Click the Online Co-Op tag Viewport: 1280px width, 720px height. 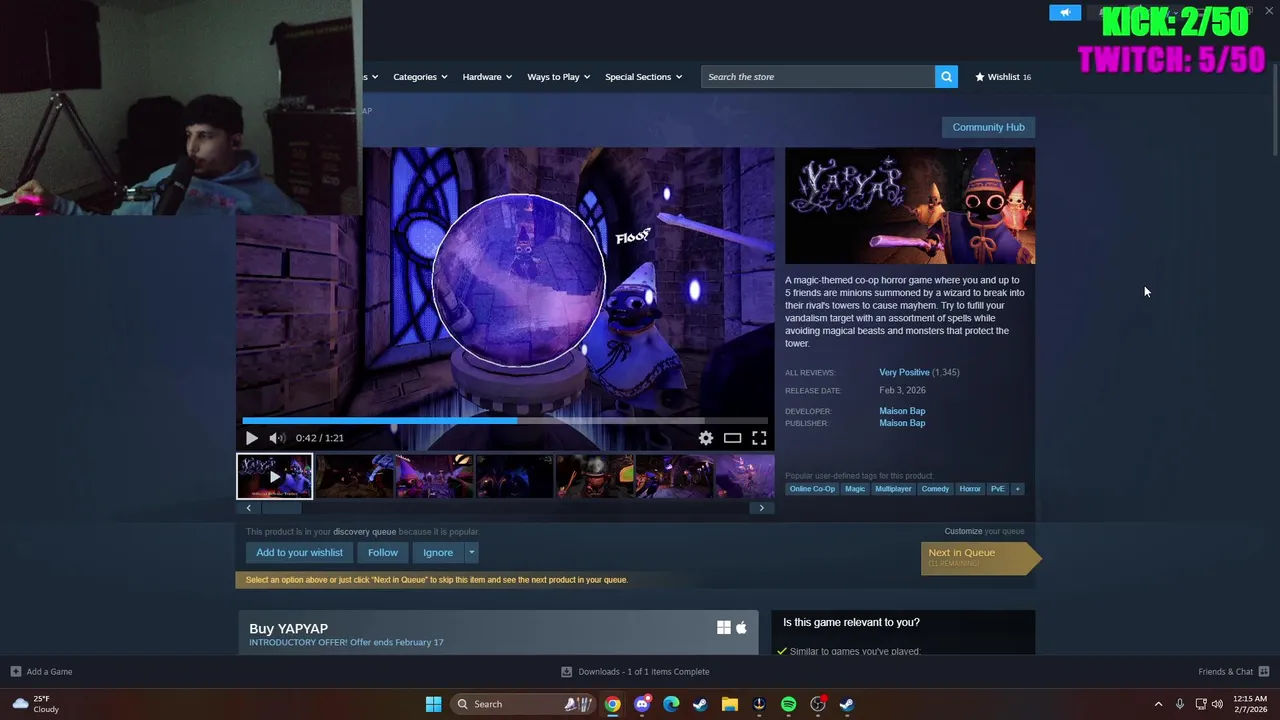[x=812, y=489]
